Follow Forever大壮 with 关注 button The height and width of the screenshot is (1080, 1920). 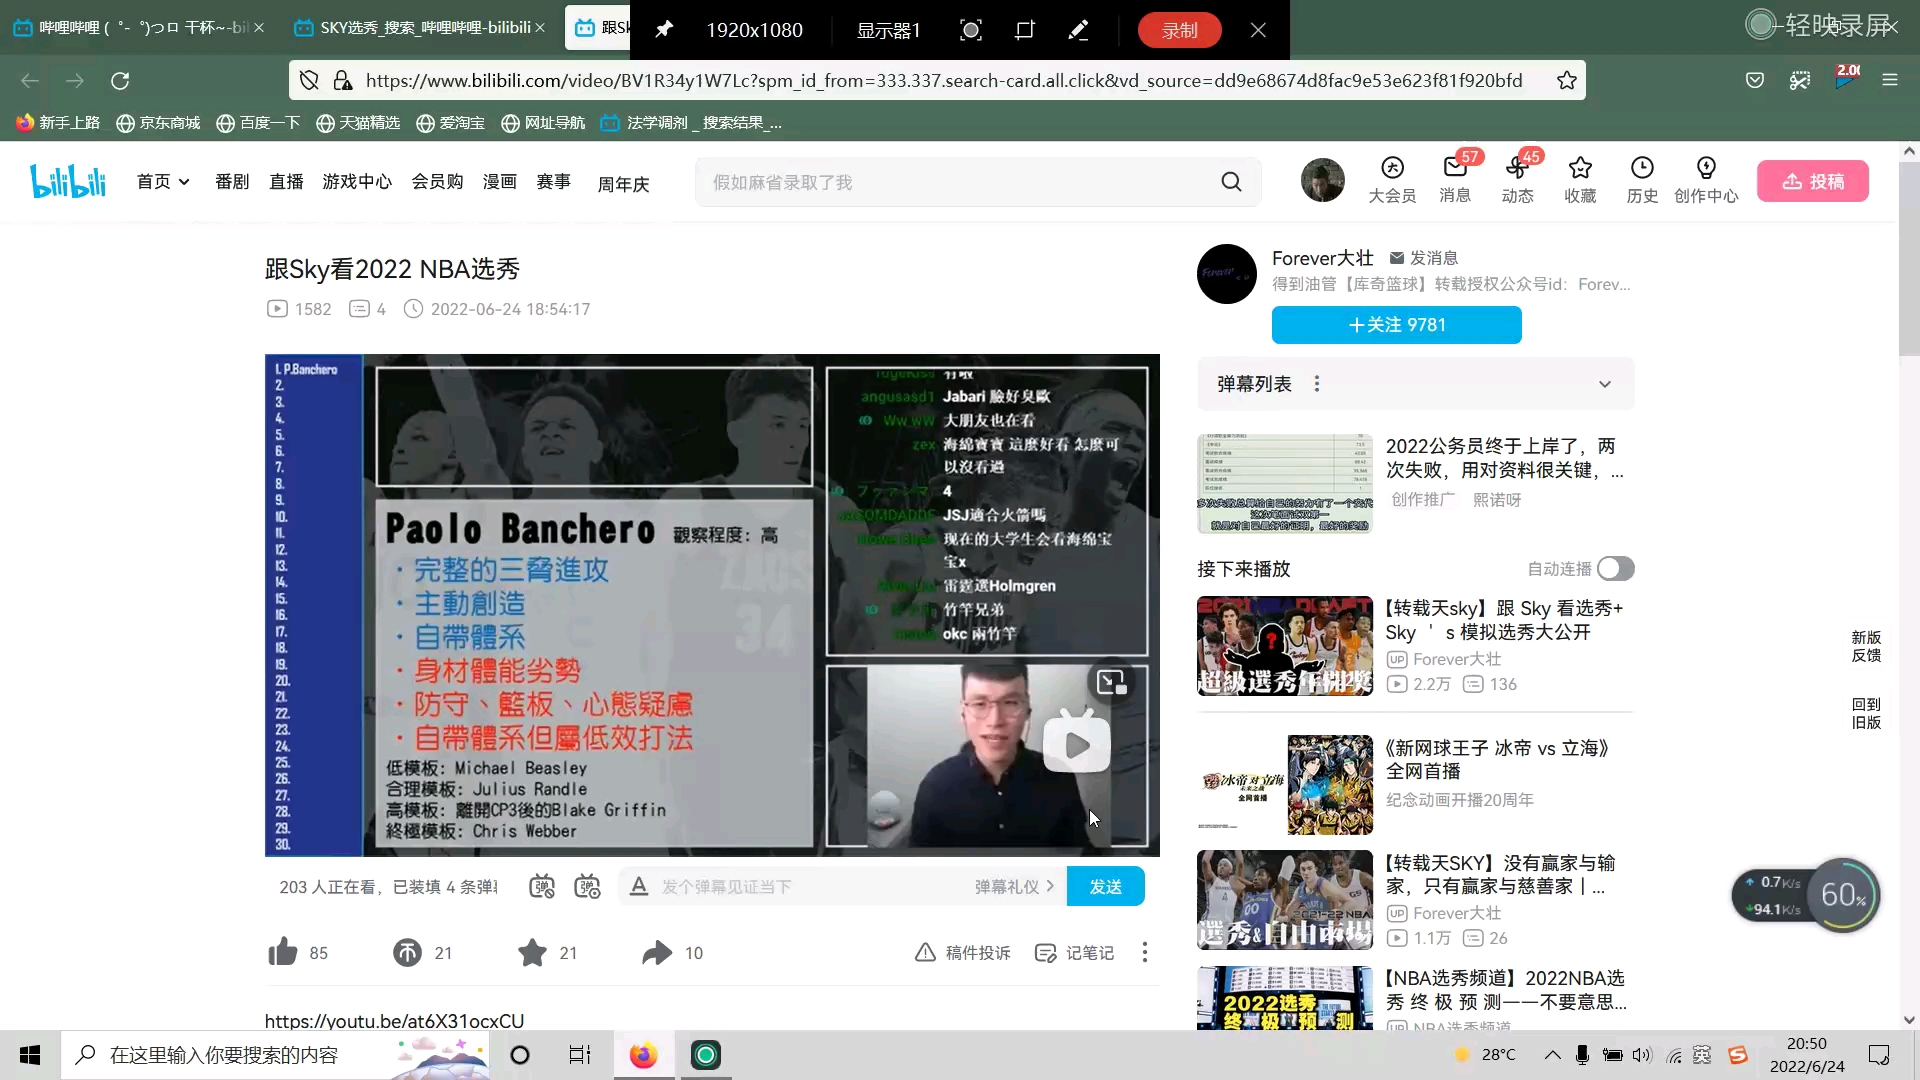click(1396, 325)
